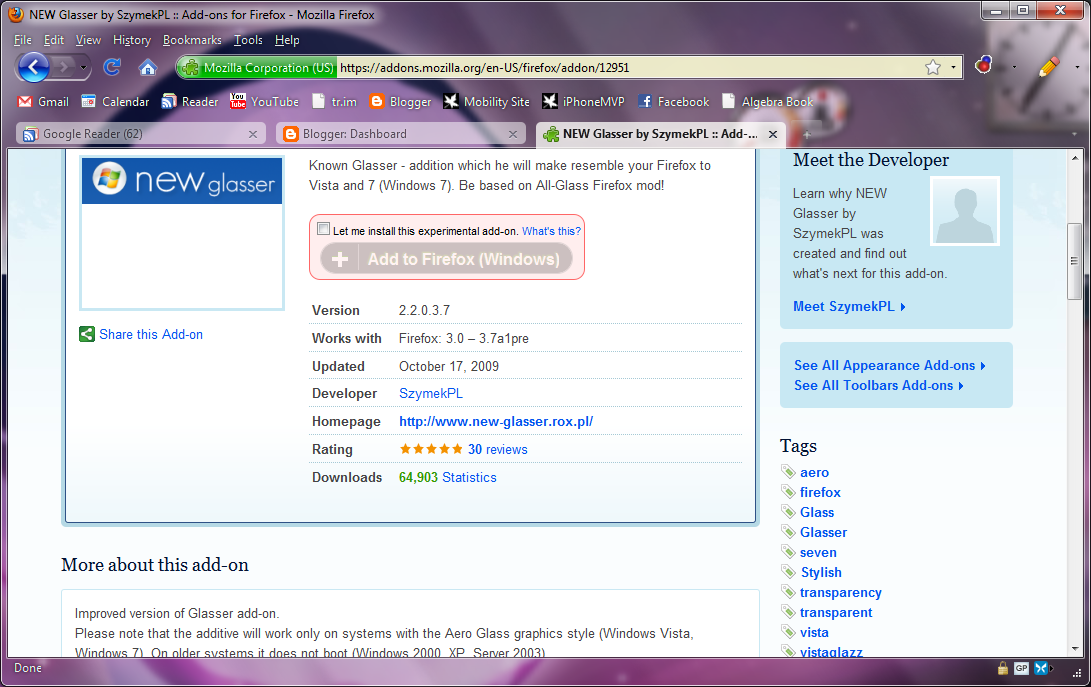Image resolution: width=1091 pixels, height=687 pixels.
Task: Open the list all tabs dropdown
Action: pyautogui.click(x=1074, y=134)
